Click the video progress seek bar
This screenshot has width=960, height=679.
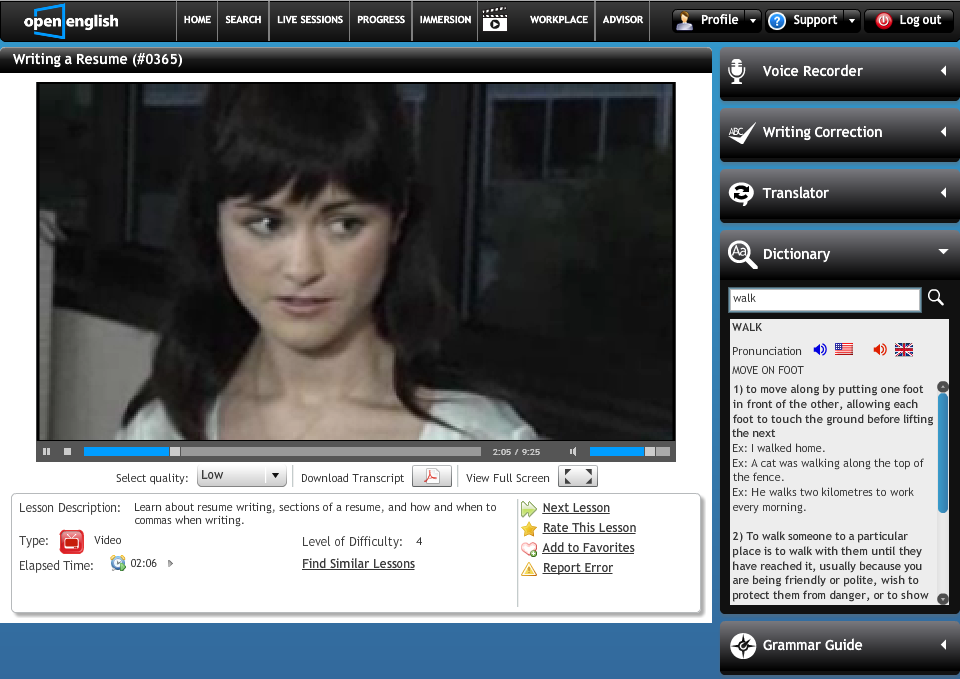(280, 452)
